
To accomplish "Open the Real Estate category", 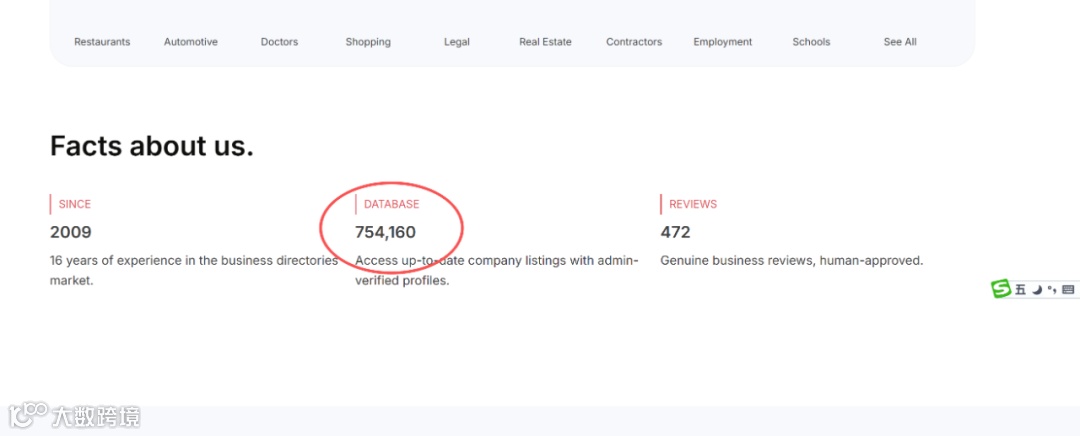I will [x=545, y=42].
